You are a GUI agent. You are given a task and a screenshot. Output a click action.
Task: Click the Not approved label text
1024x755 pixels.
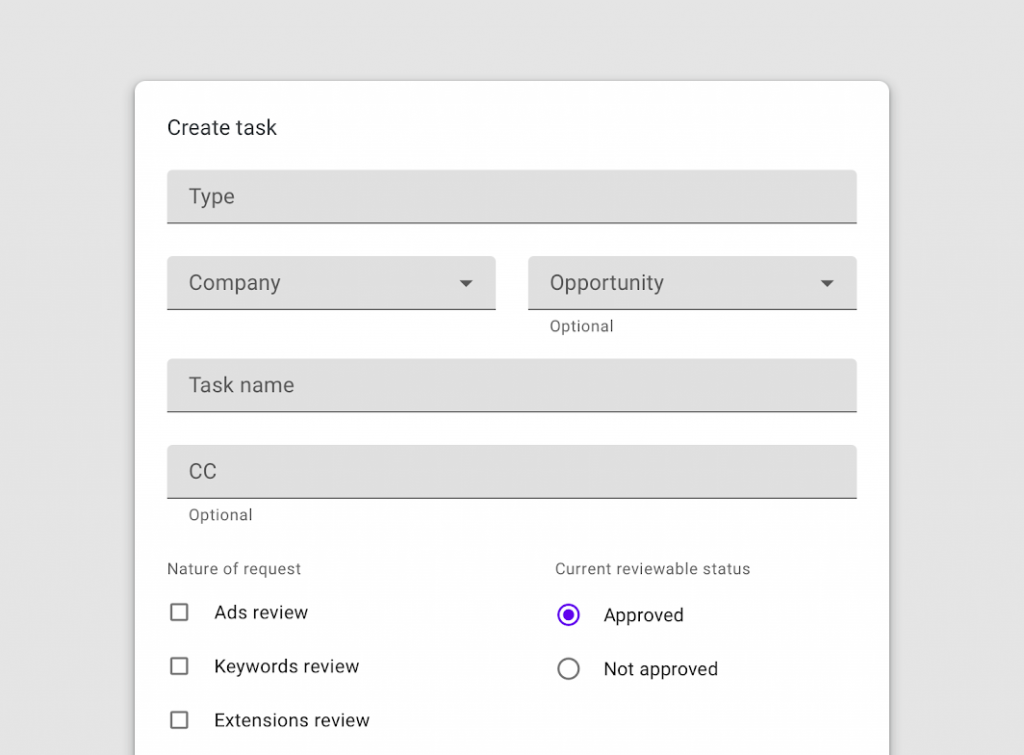[x=661, y=670]
